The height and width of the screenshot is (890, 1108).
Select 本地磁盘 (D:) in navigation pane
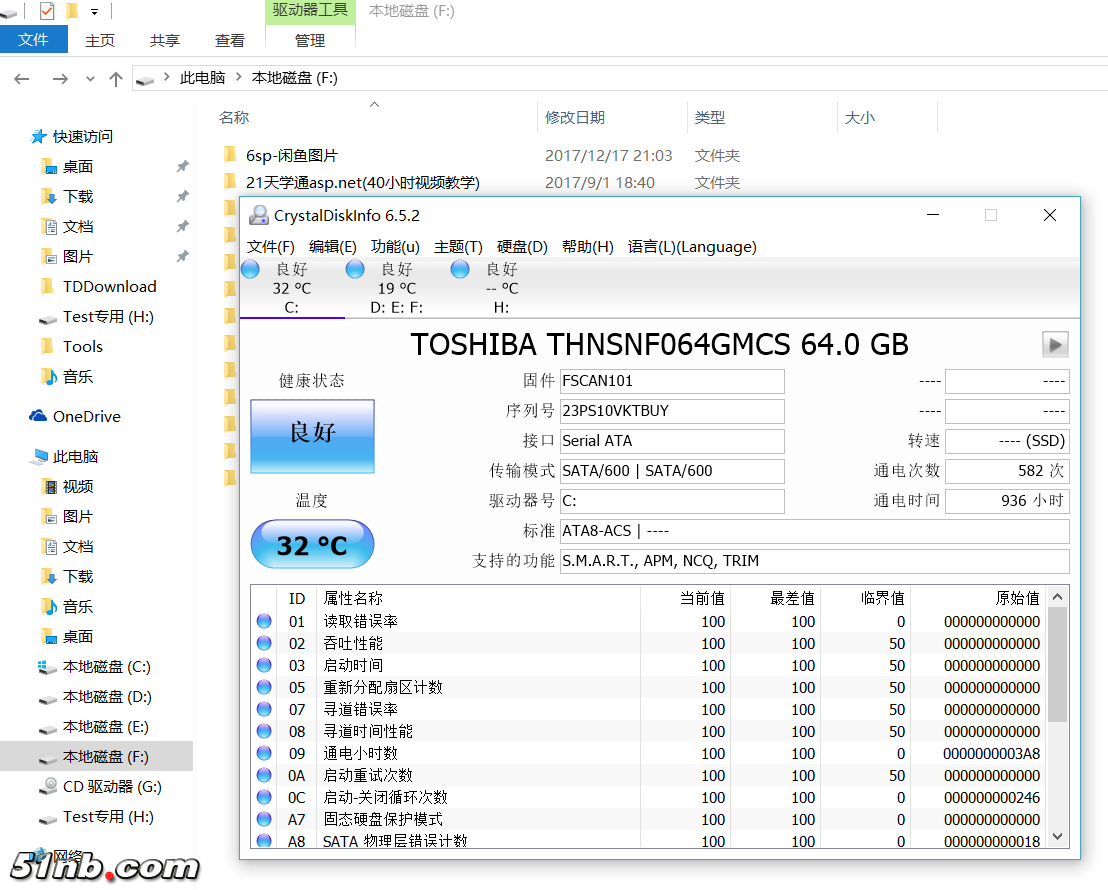[107, 697]
